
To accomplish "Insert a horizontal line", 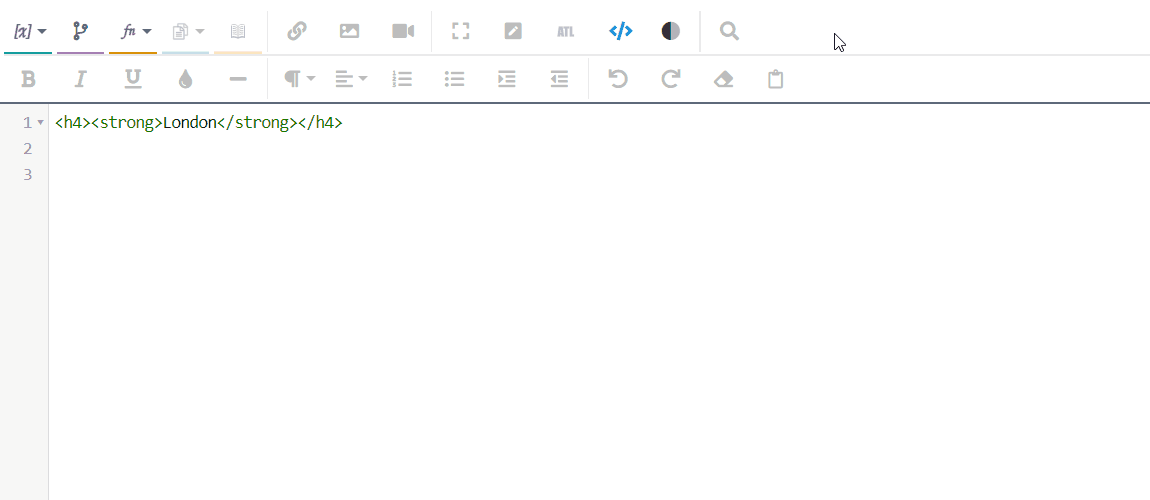I will coord(238,78).
